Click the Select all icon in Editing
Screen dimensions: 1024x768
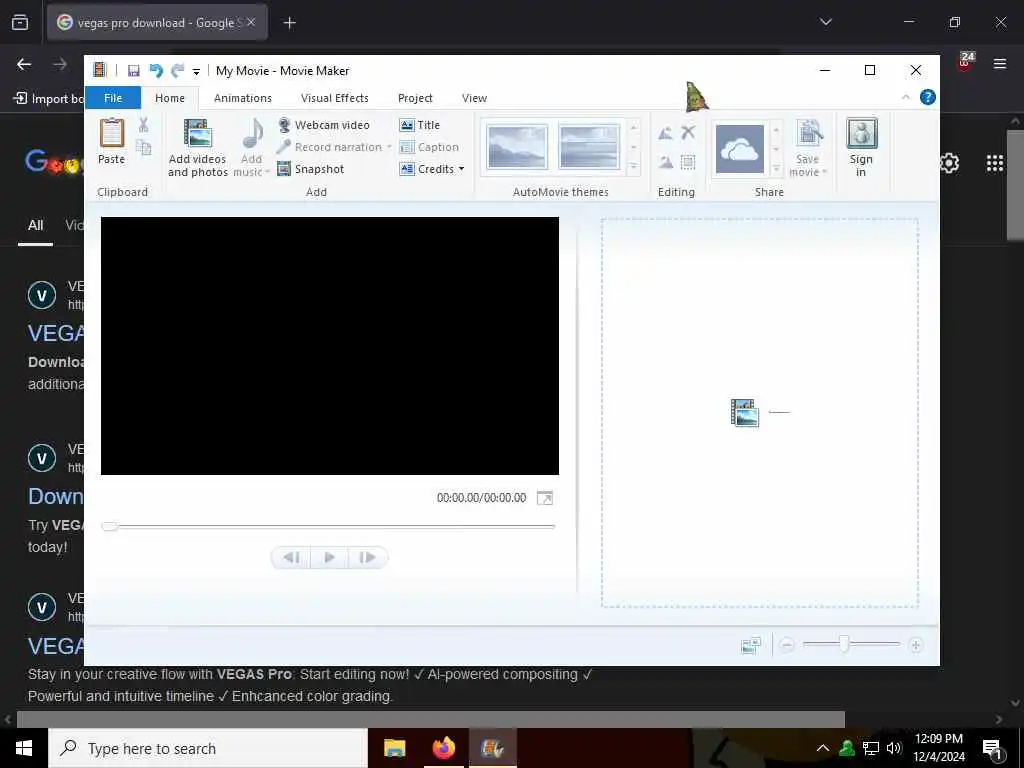[x=688, y=162]
